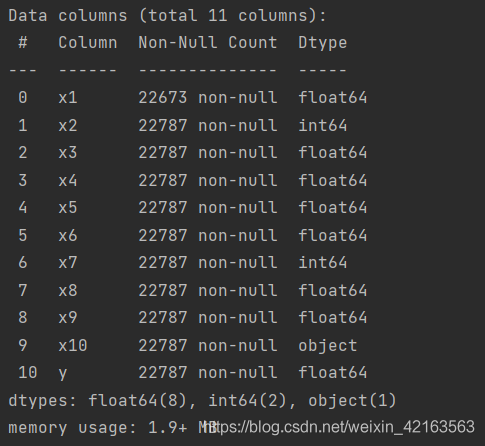485x446 pixels.
Task: Click the int64 dtype in row x7
Action: point(323,263)
